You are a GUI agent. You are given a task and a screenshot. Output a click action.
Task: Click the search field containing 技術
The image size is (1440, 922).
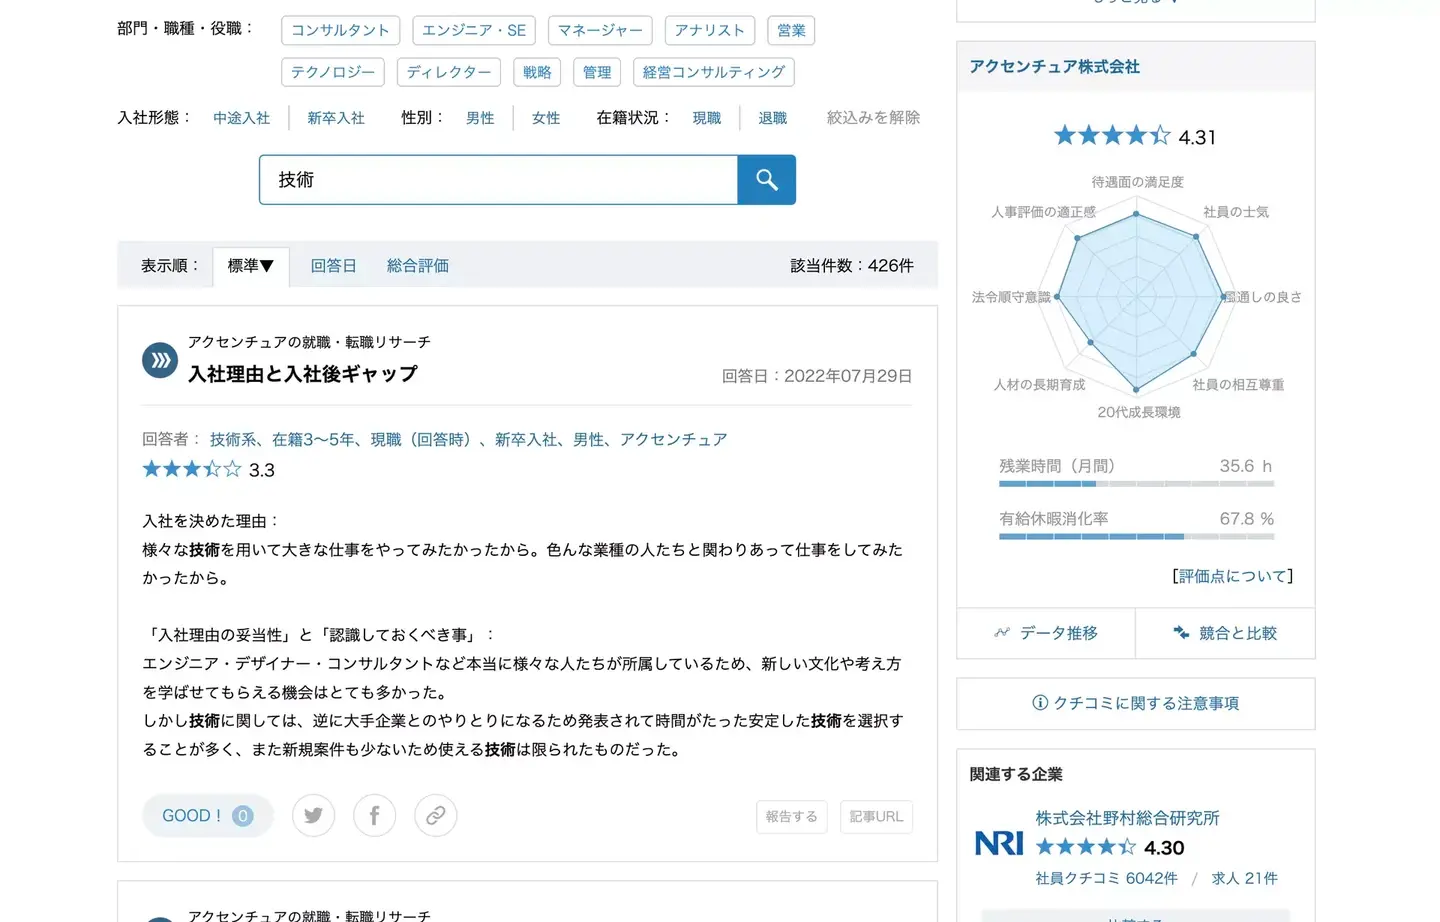click(498, 180)
